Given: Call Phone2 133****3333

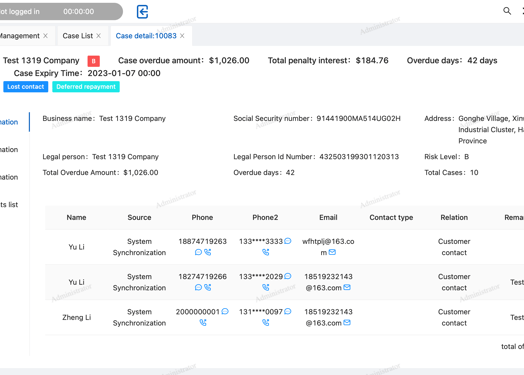Looking at the screenshot, I should pyautogui.click(x=266, y=252).
